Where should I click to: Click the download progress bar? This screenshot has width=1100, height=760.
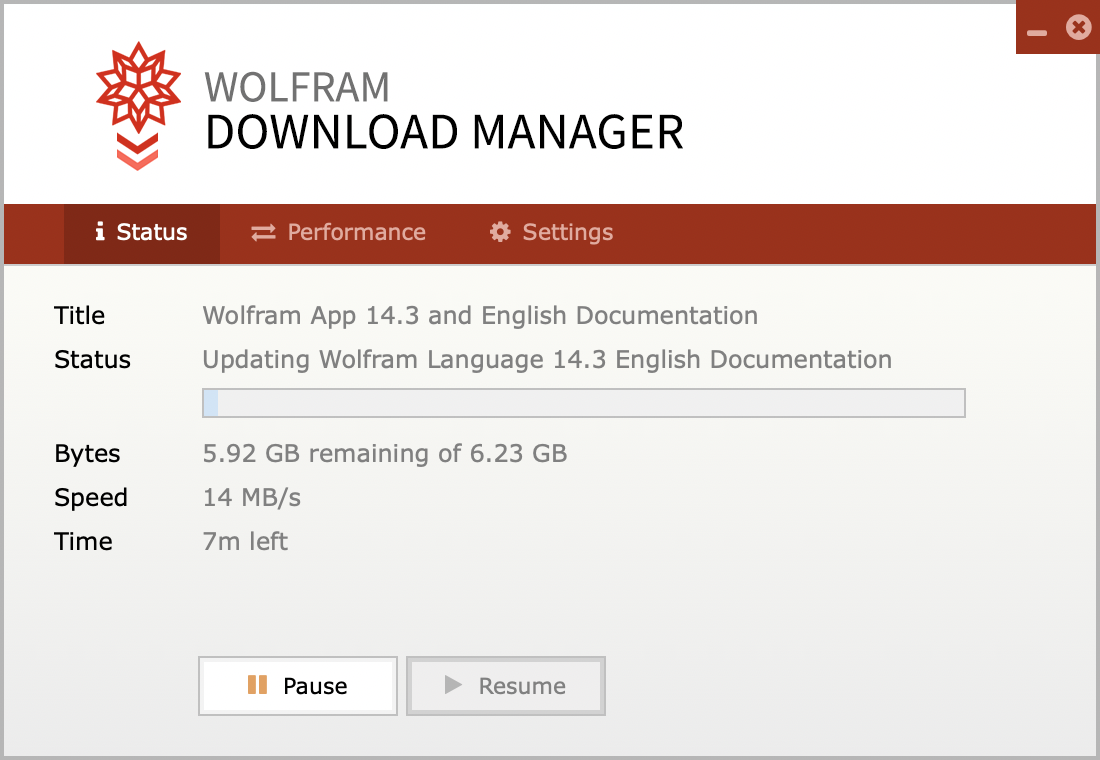tap(583, 403)
